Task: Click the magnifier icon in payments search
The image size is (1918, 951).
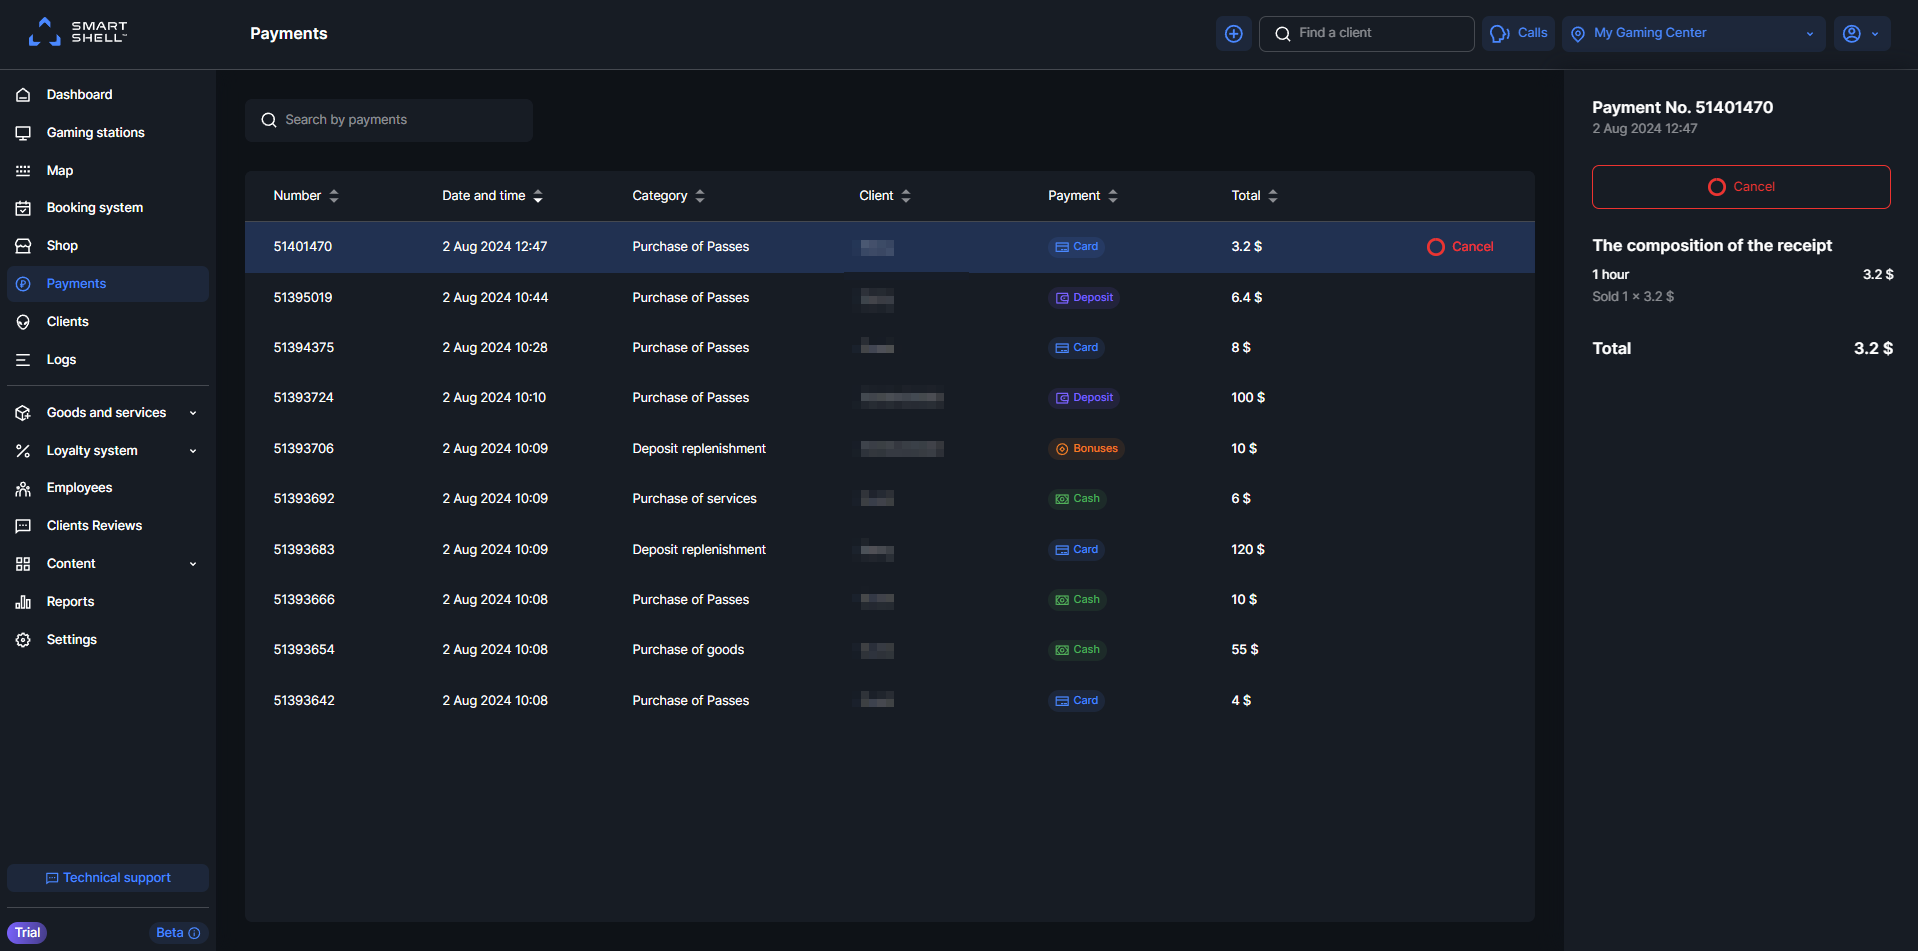Action: pos(269,120)
